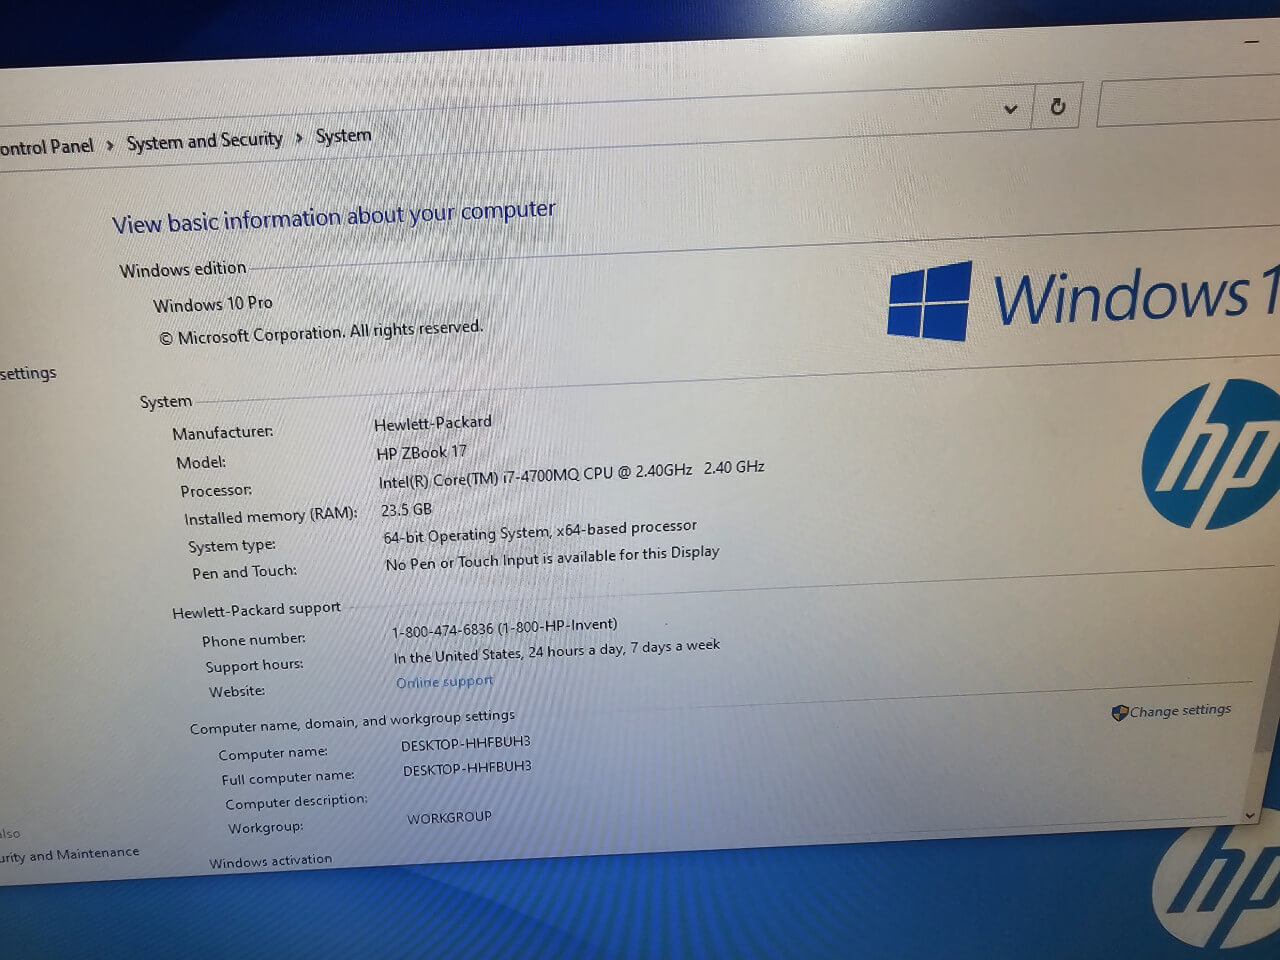The image size is (1280, 960).
Task: Select Control Panel in the breadcrumb path
Action: pyautogui.click(x=45, y=146)
